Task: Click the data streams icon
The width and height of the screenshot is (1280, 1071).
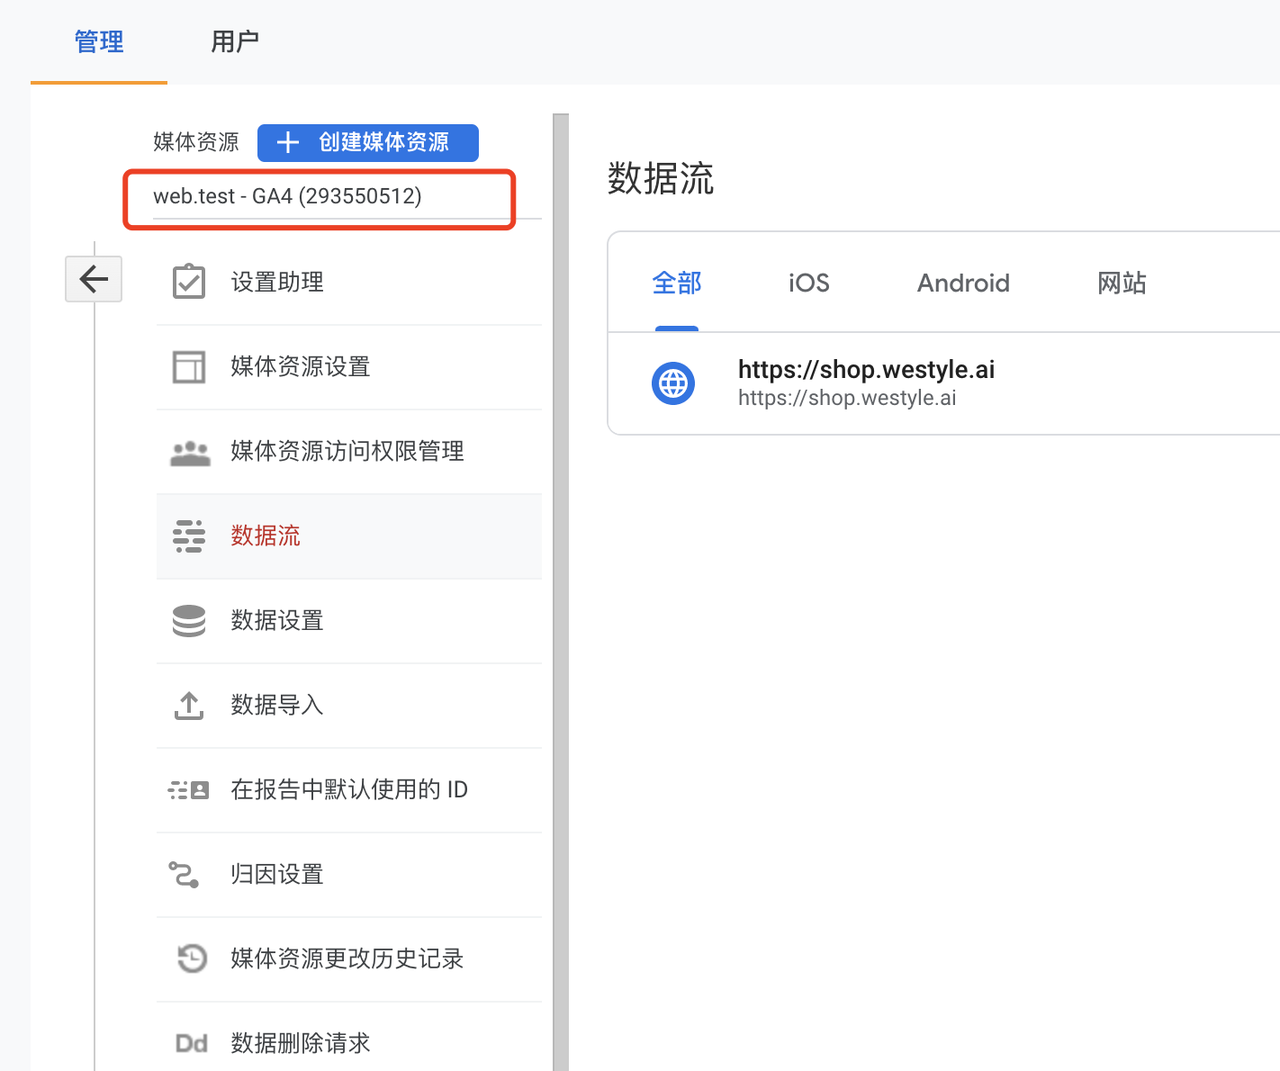Action: point(189,536)
